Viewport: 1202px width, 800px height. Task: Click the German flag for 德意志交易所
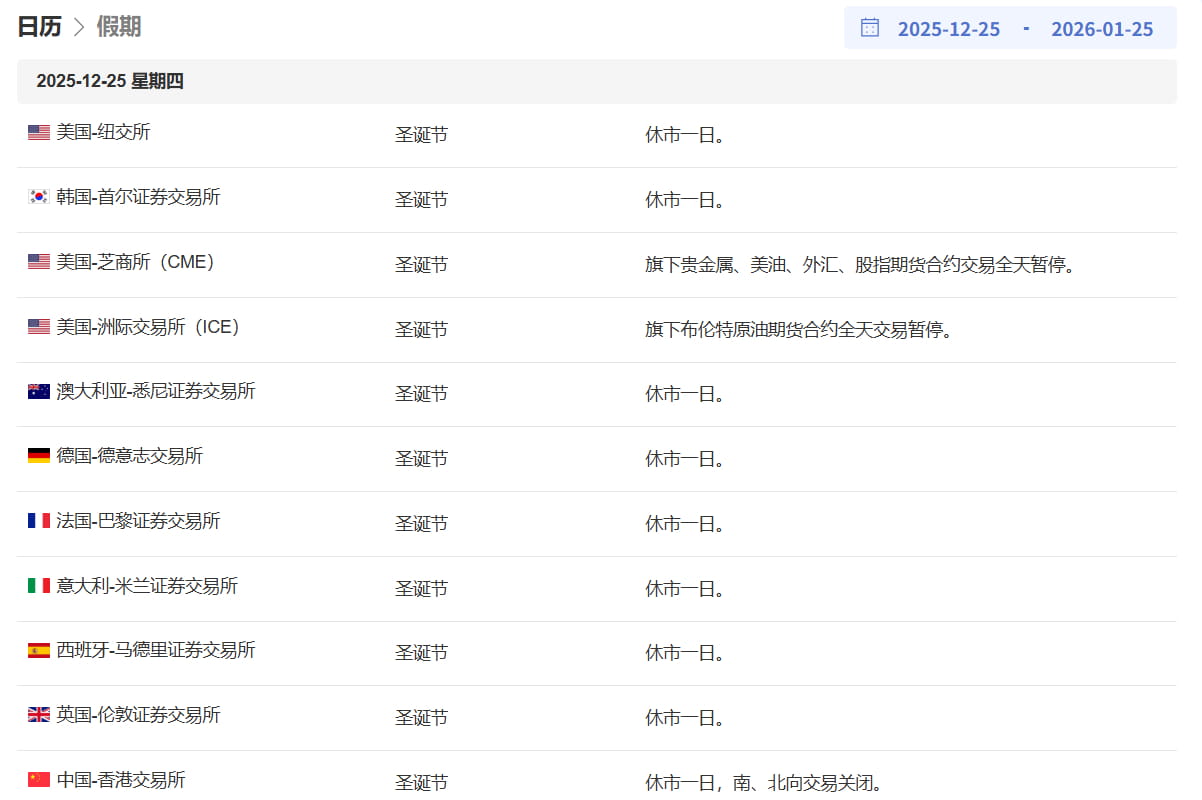click(x=39, y=456)
